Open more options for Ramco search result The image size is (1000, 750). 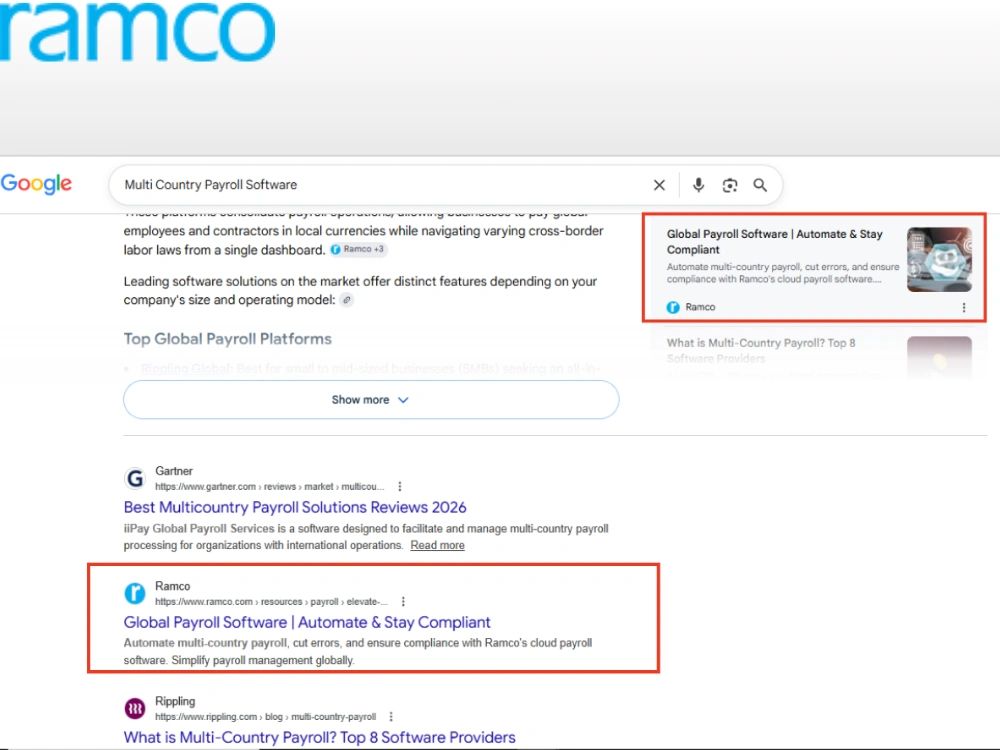[x=403, y=601]
